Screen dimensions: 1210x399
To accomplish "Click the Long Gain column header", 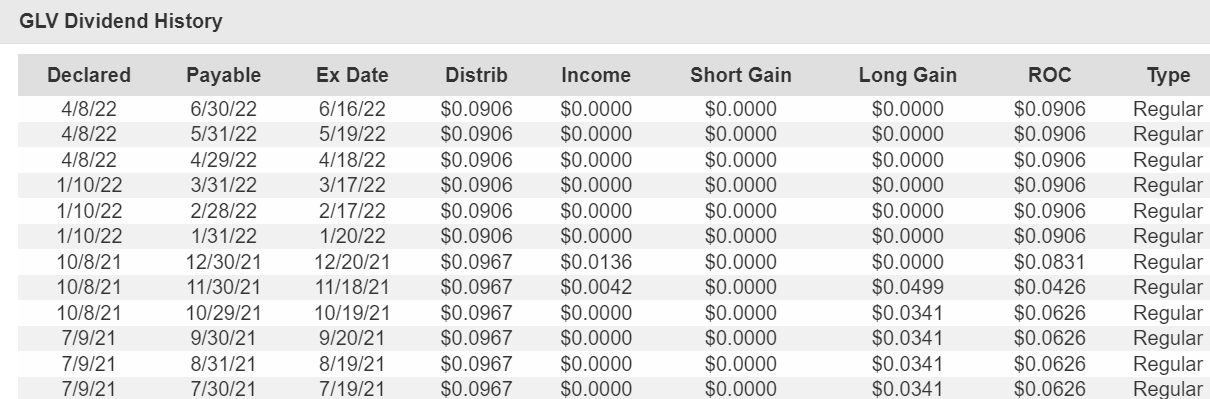I will [908, 75].
